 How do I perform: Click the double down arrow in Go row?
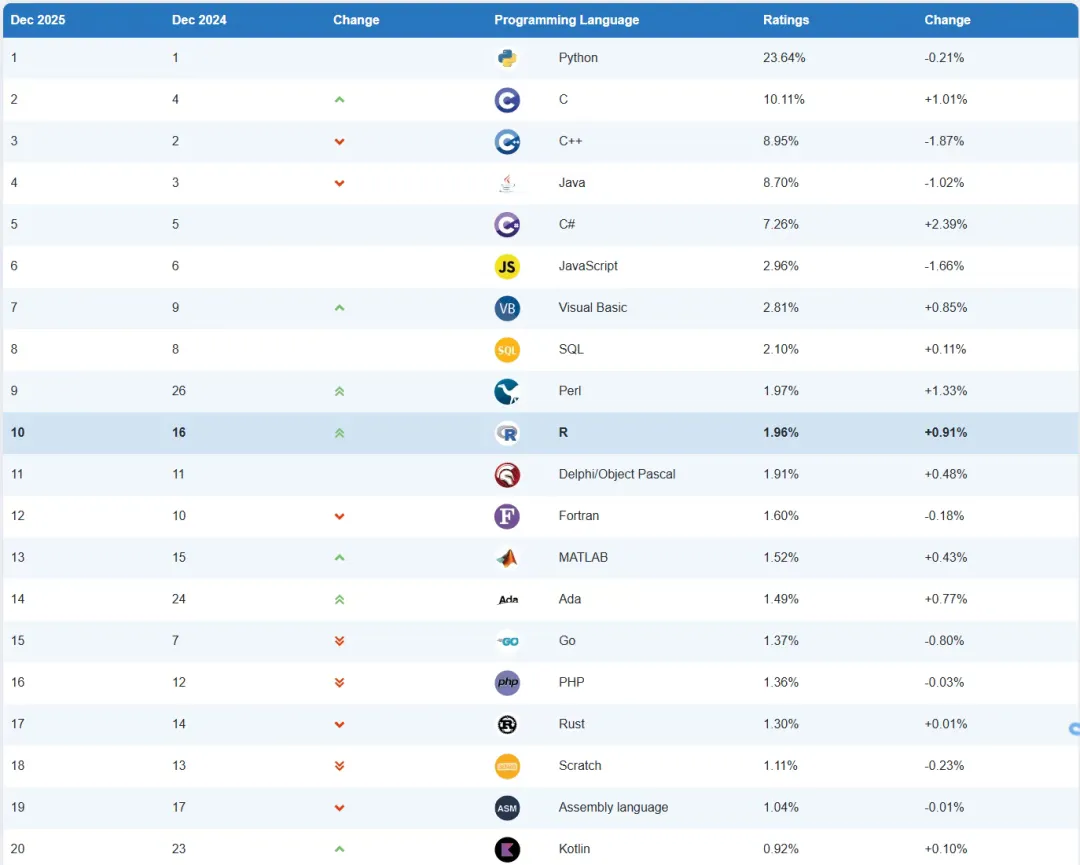pos(339,641)
